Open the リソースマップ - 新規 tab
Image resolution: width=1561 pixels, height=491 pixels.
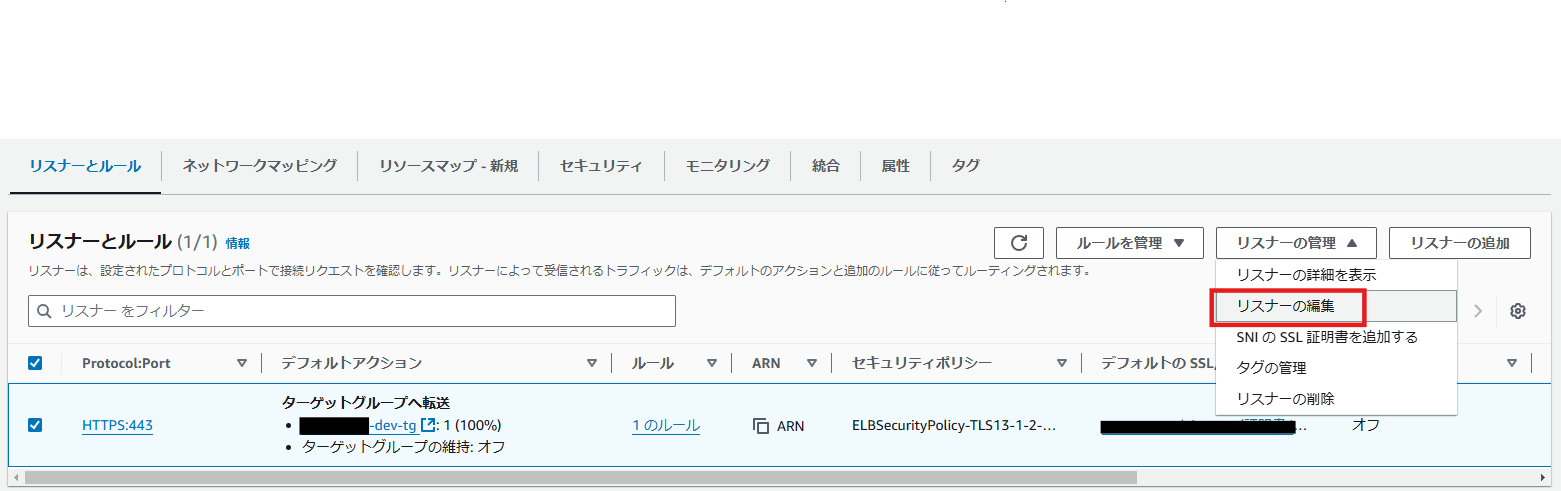[448, 166]
